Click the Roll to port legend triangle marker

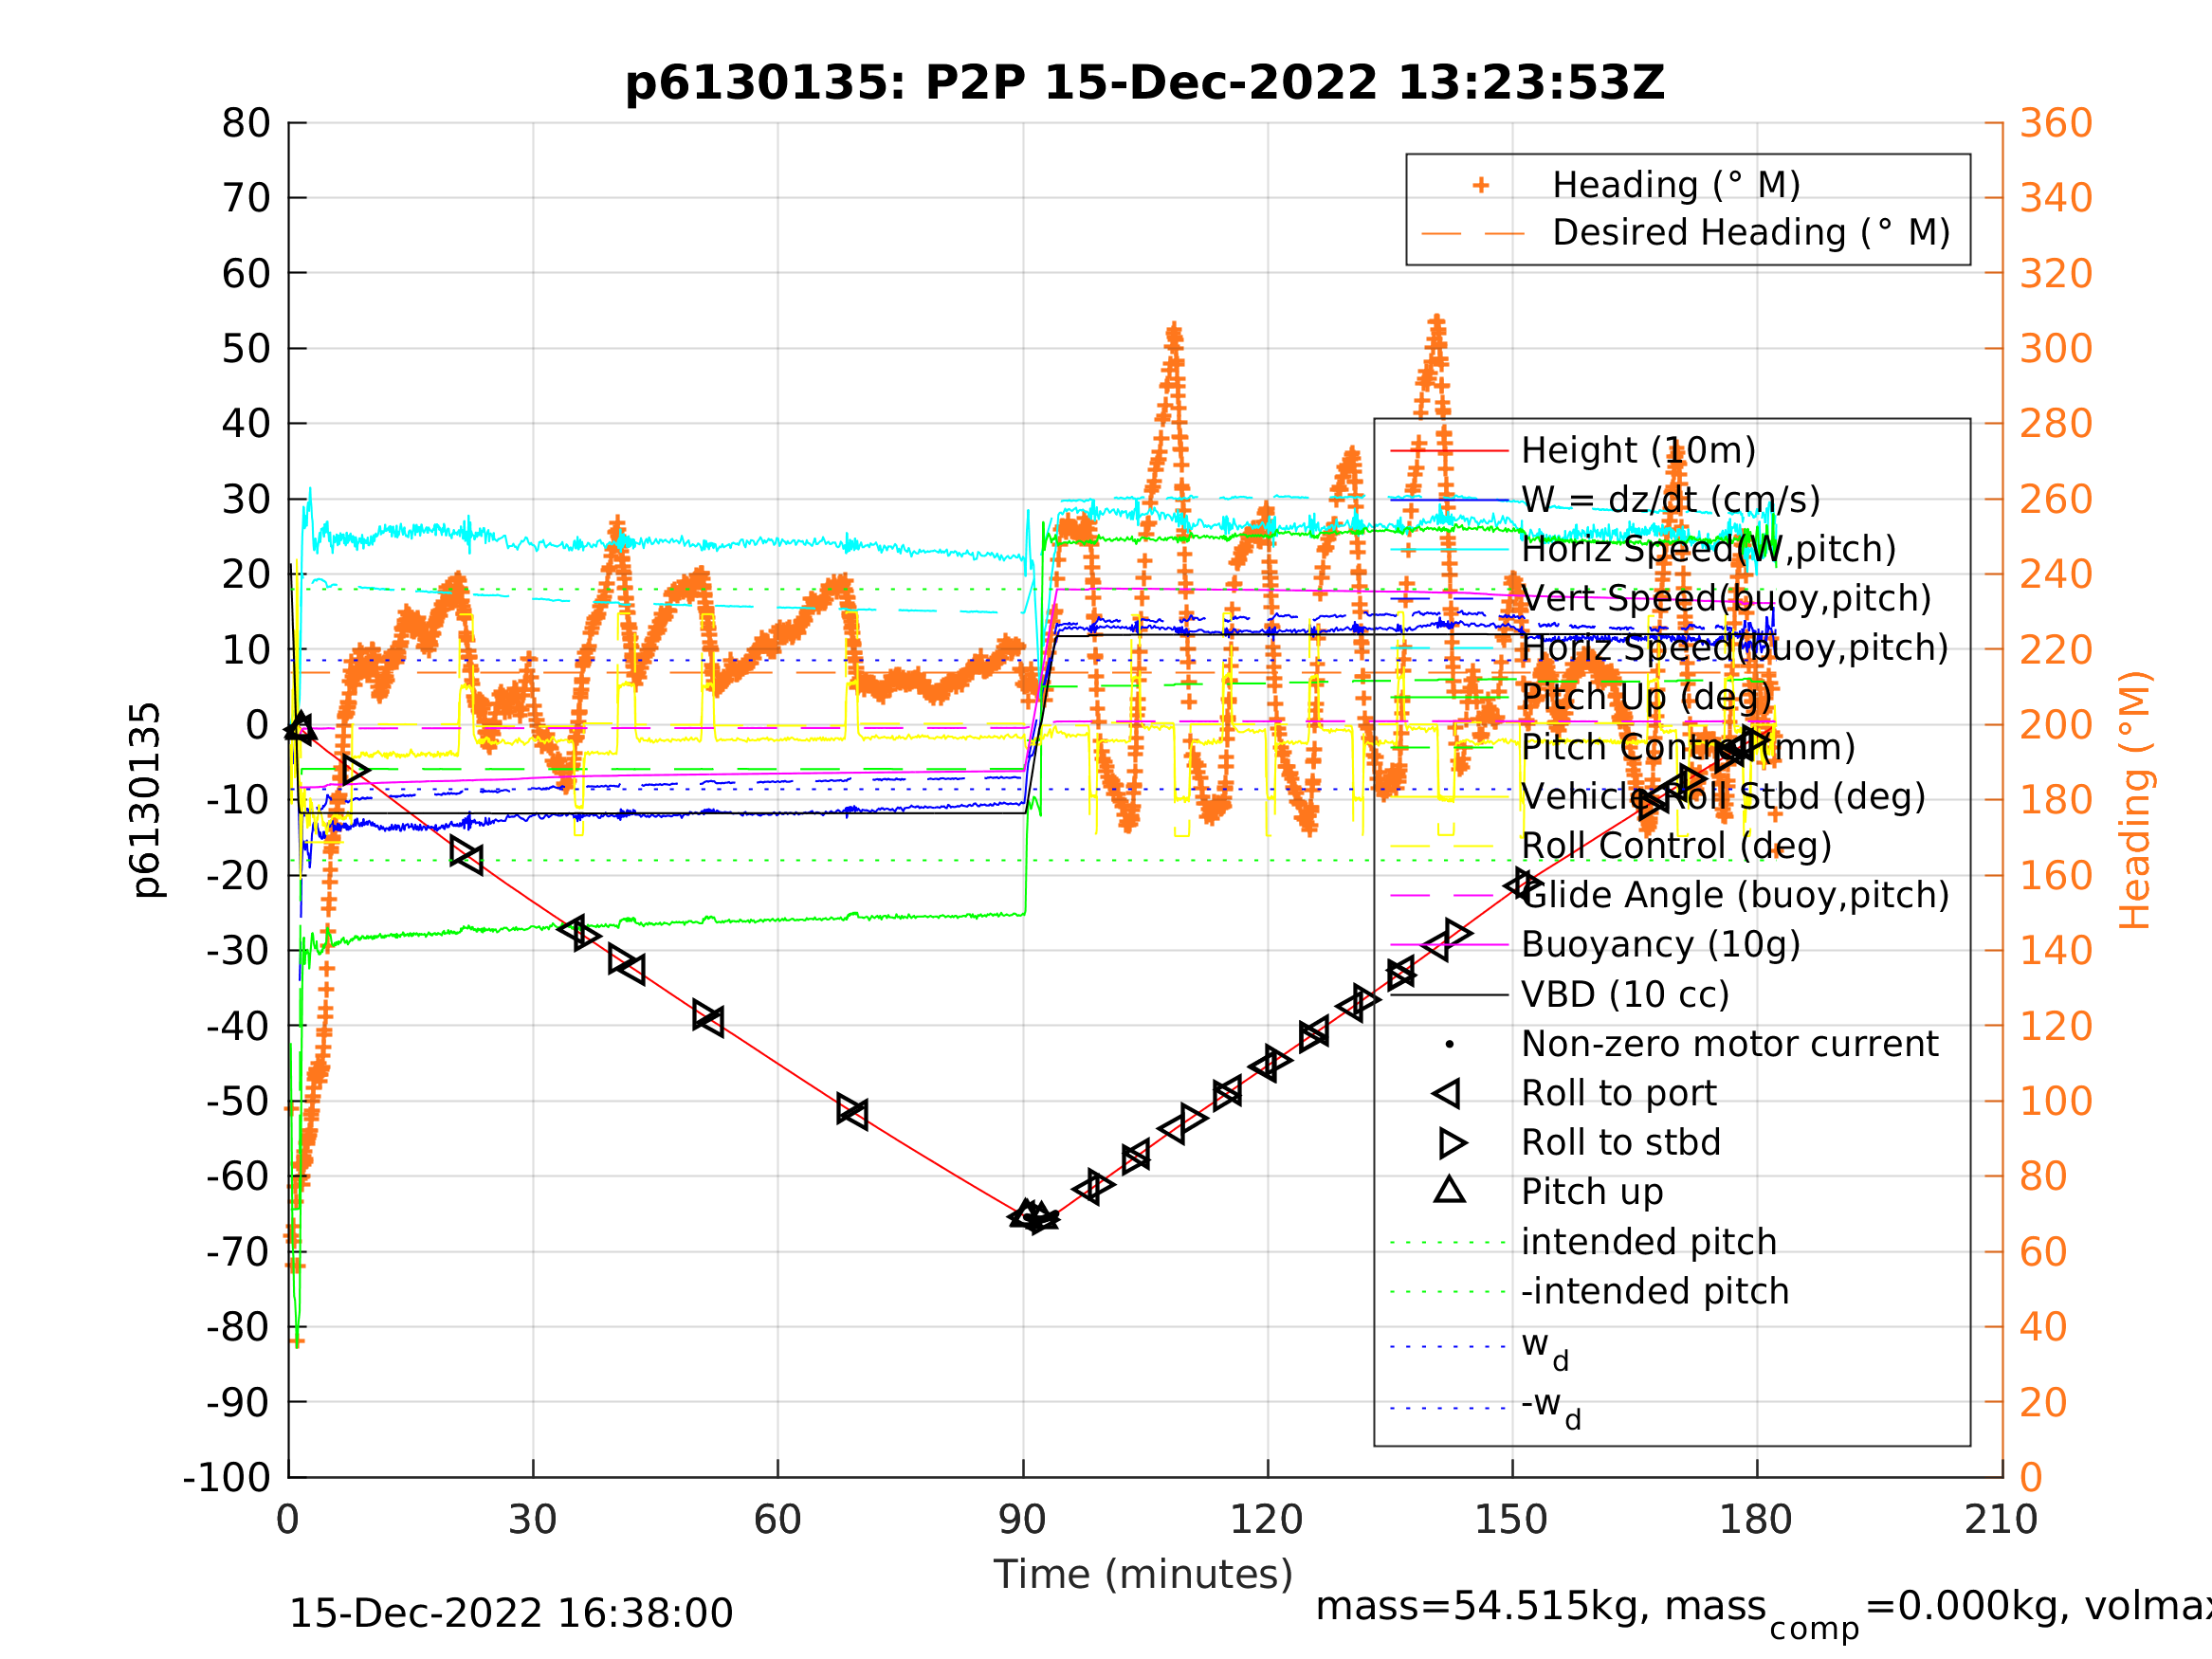[1448, 1093]
